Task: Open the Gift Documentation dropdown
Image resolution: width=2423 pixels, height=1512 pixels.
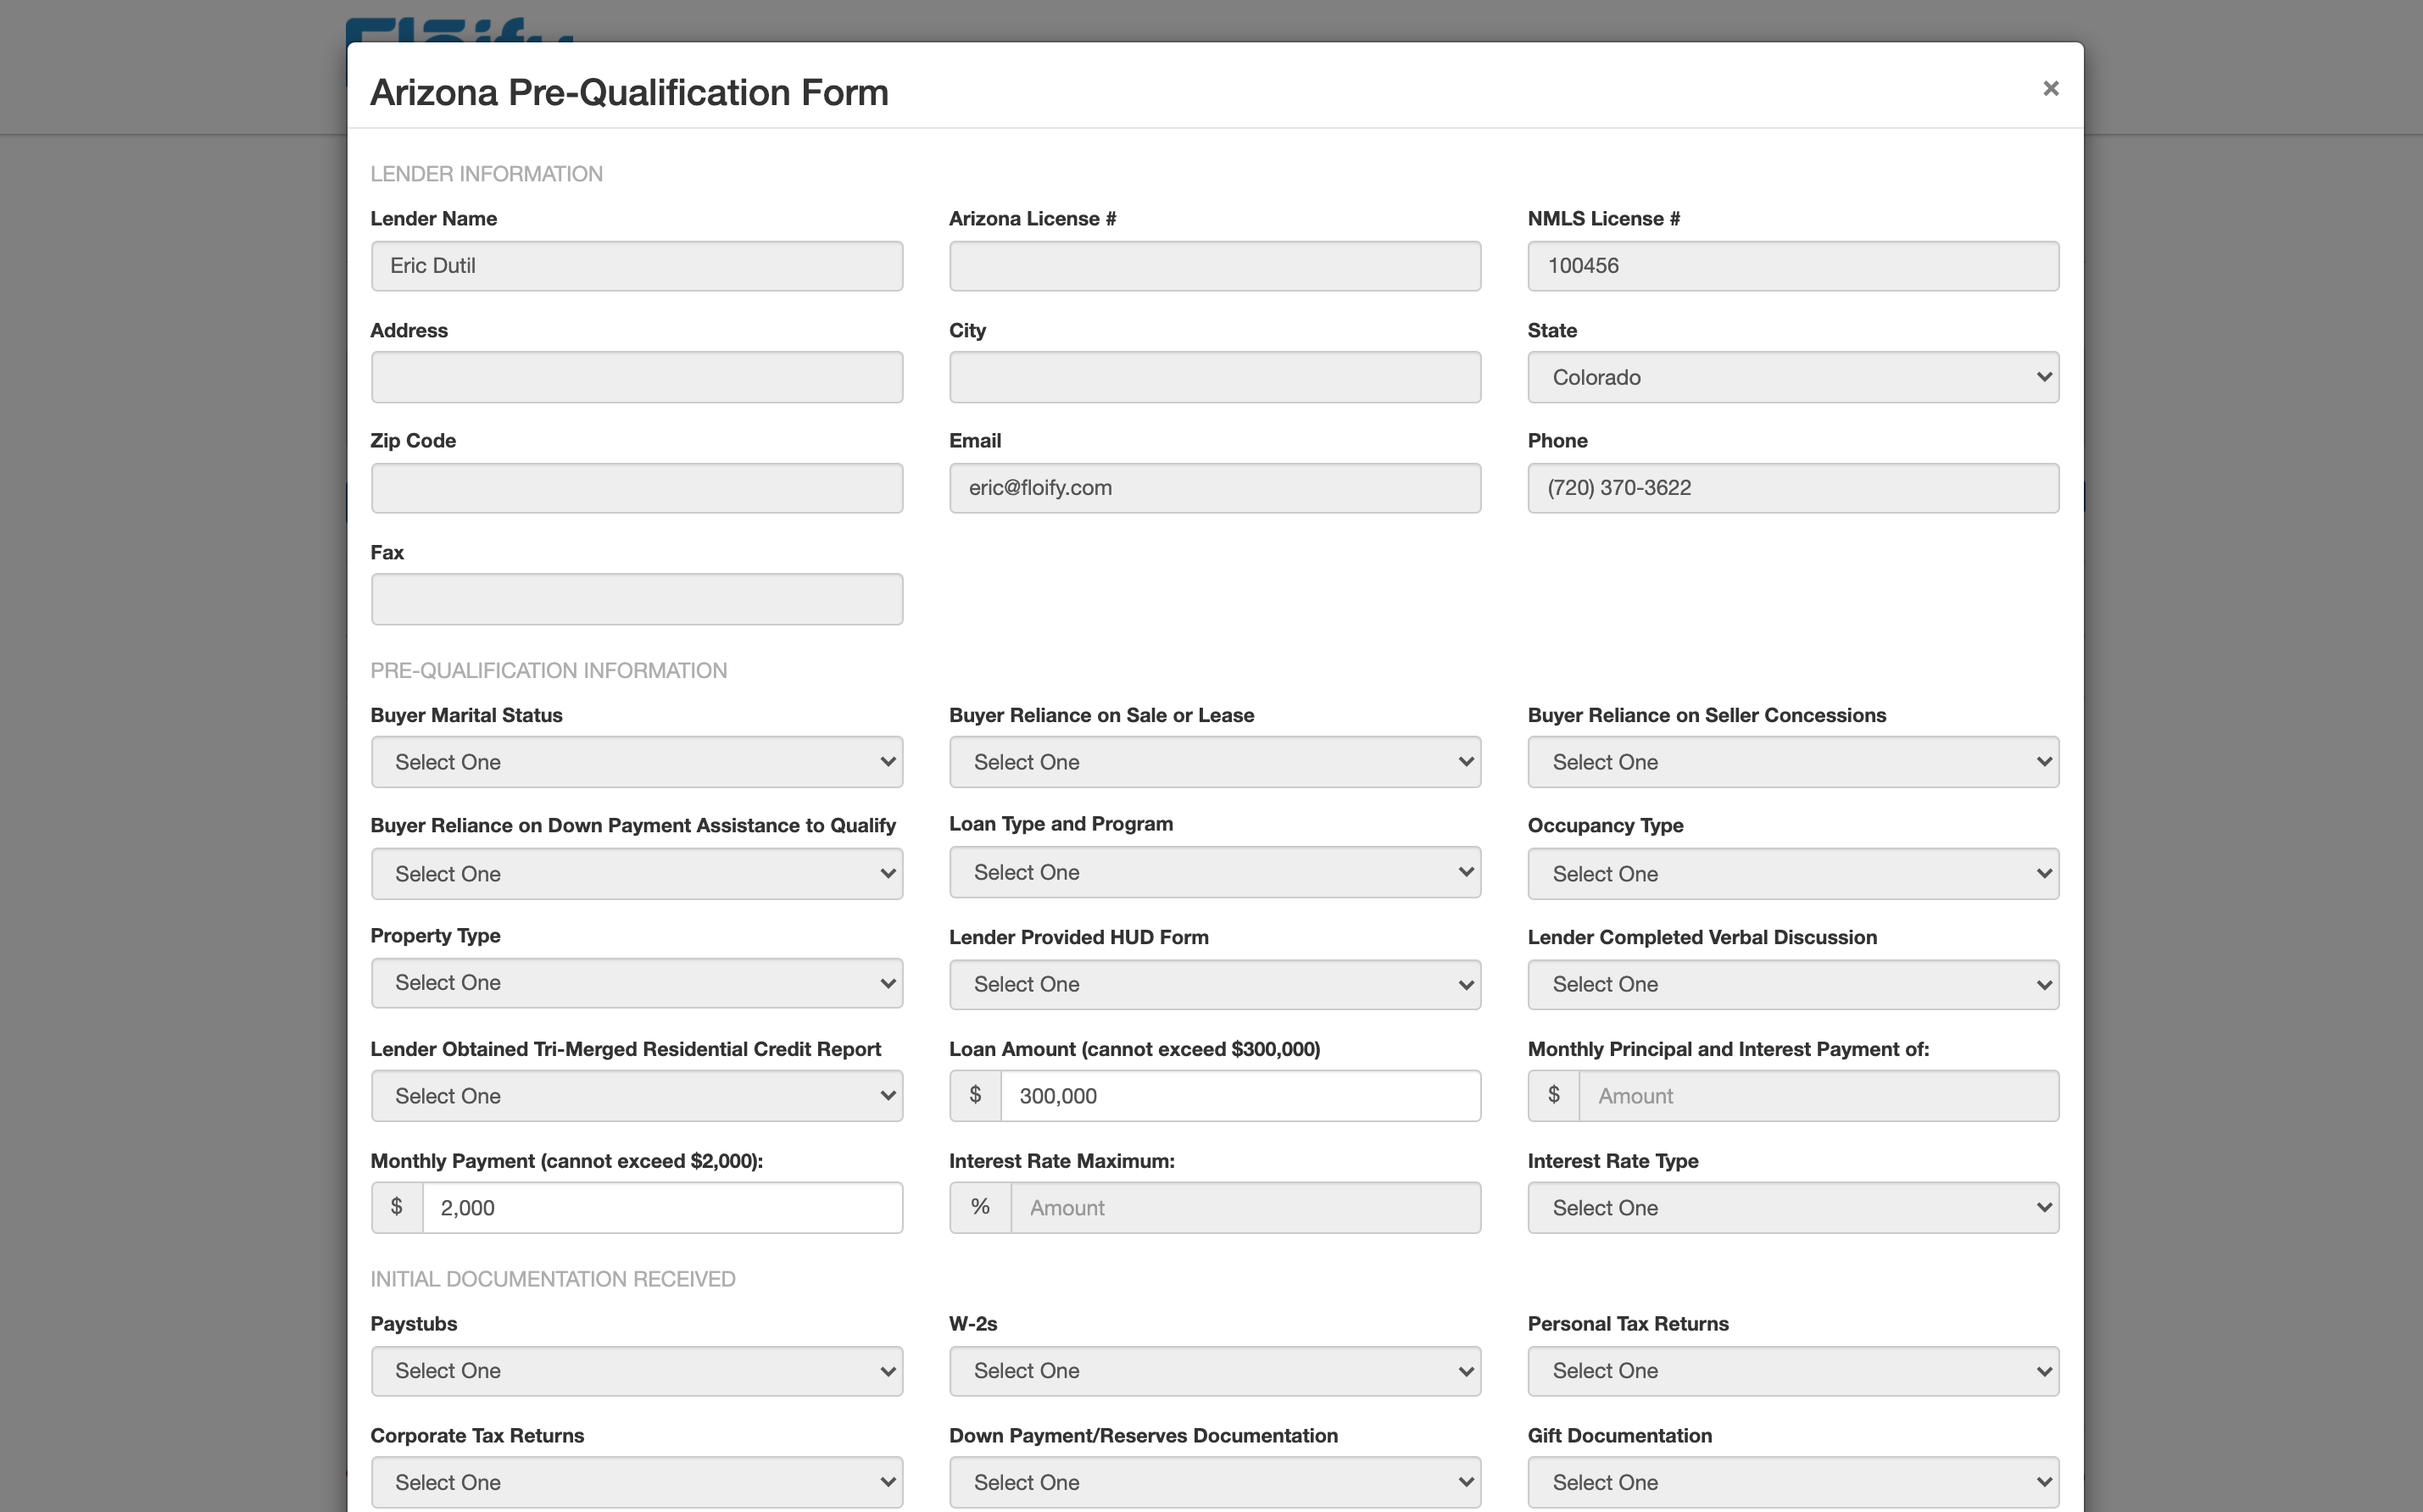Action: [1792, 1481]
